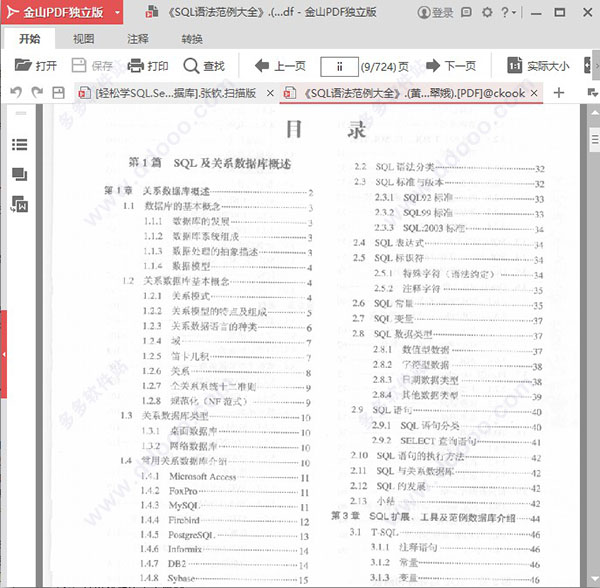Switch to the 开始 tab
The height and width of the screenshot is (588, 600).
pyautogui.click(x=29, y=39)
